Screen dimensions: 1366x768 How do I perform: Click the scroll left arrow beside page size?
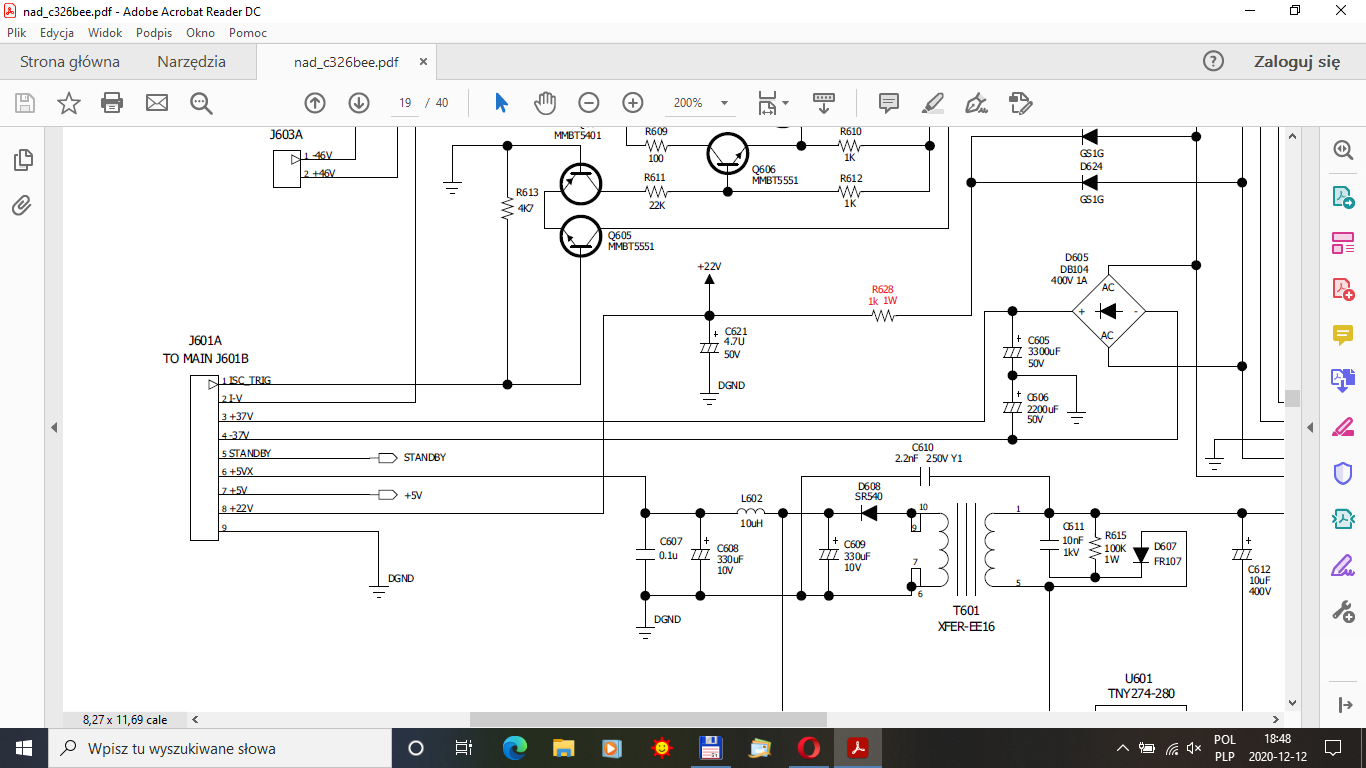[195, 719]
